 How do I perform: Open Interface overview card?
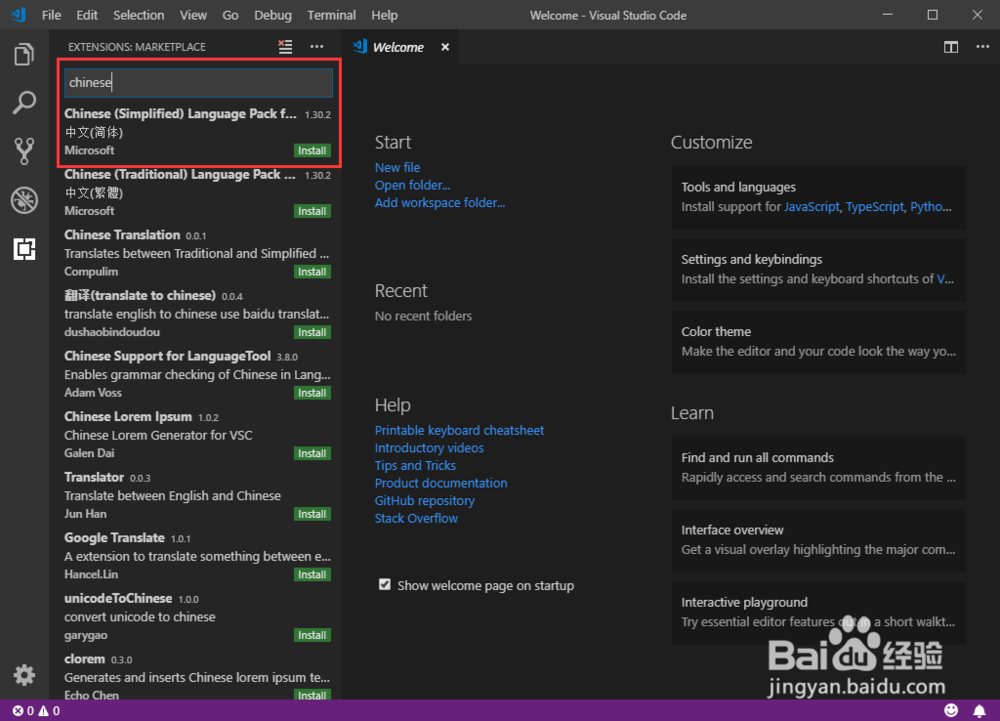click(818, 540)
